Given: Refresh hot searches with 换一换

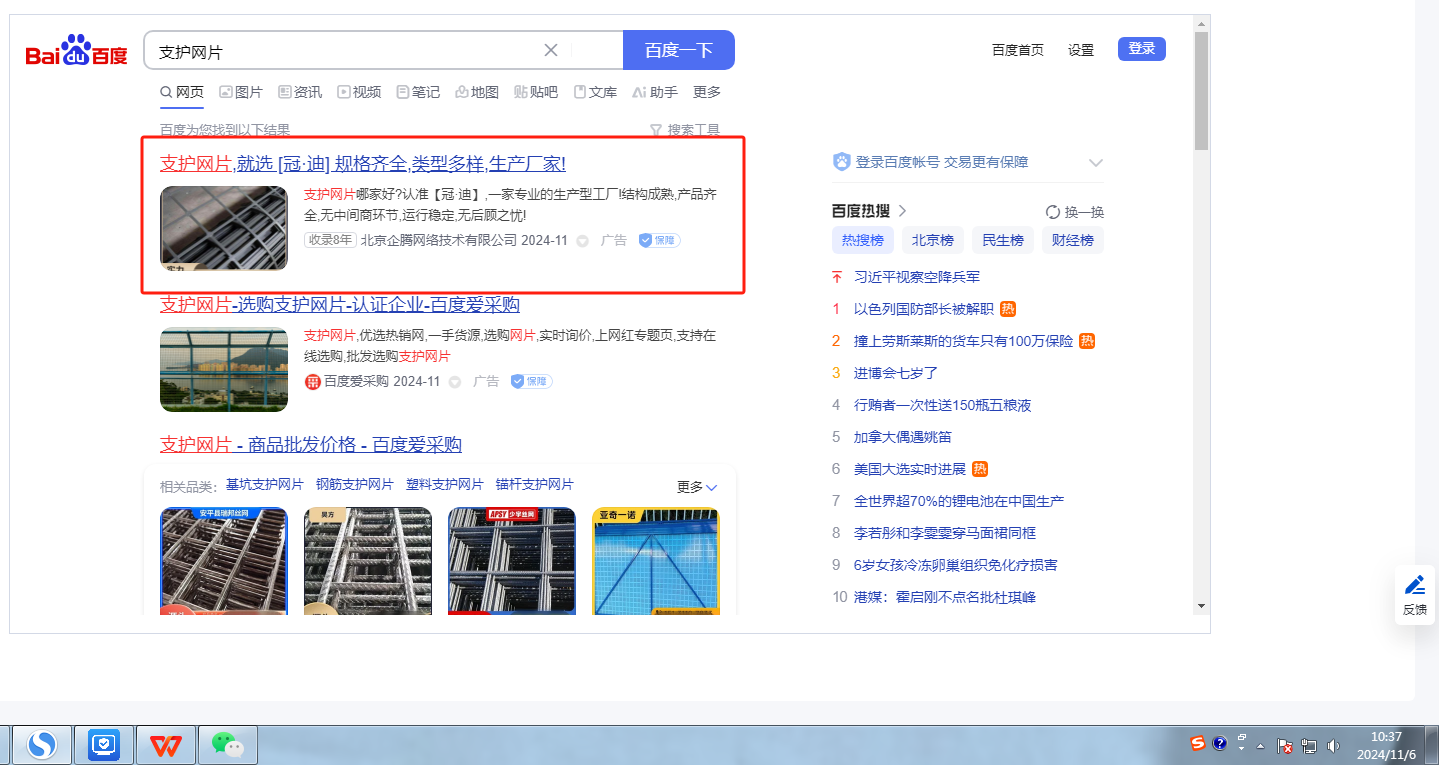Looking at the screenshot, I should click(1075, 212).
